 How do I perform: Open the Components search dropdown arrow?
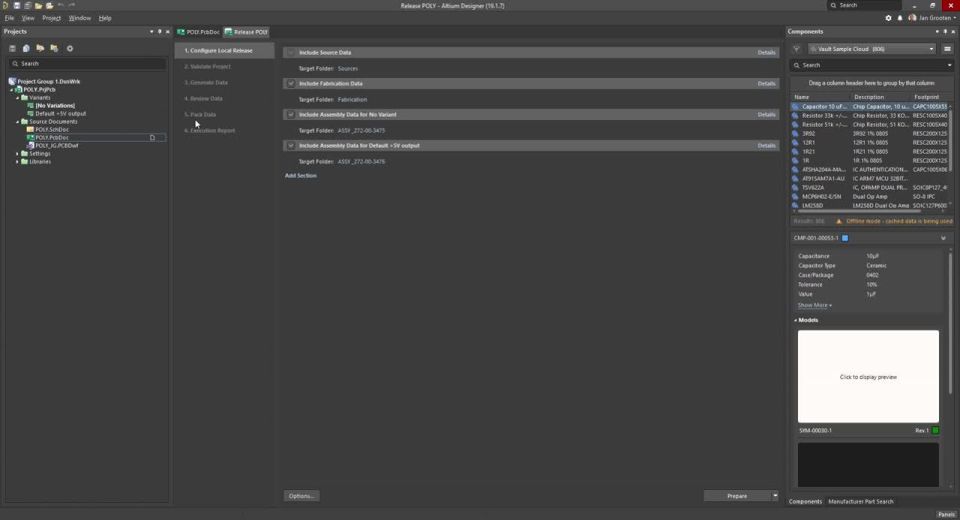pos(950,65)
